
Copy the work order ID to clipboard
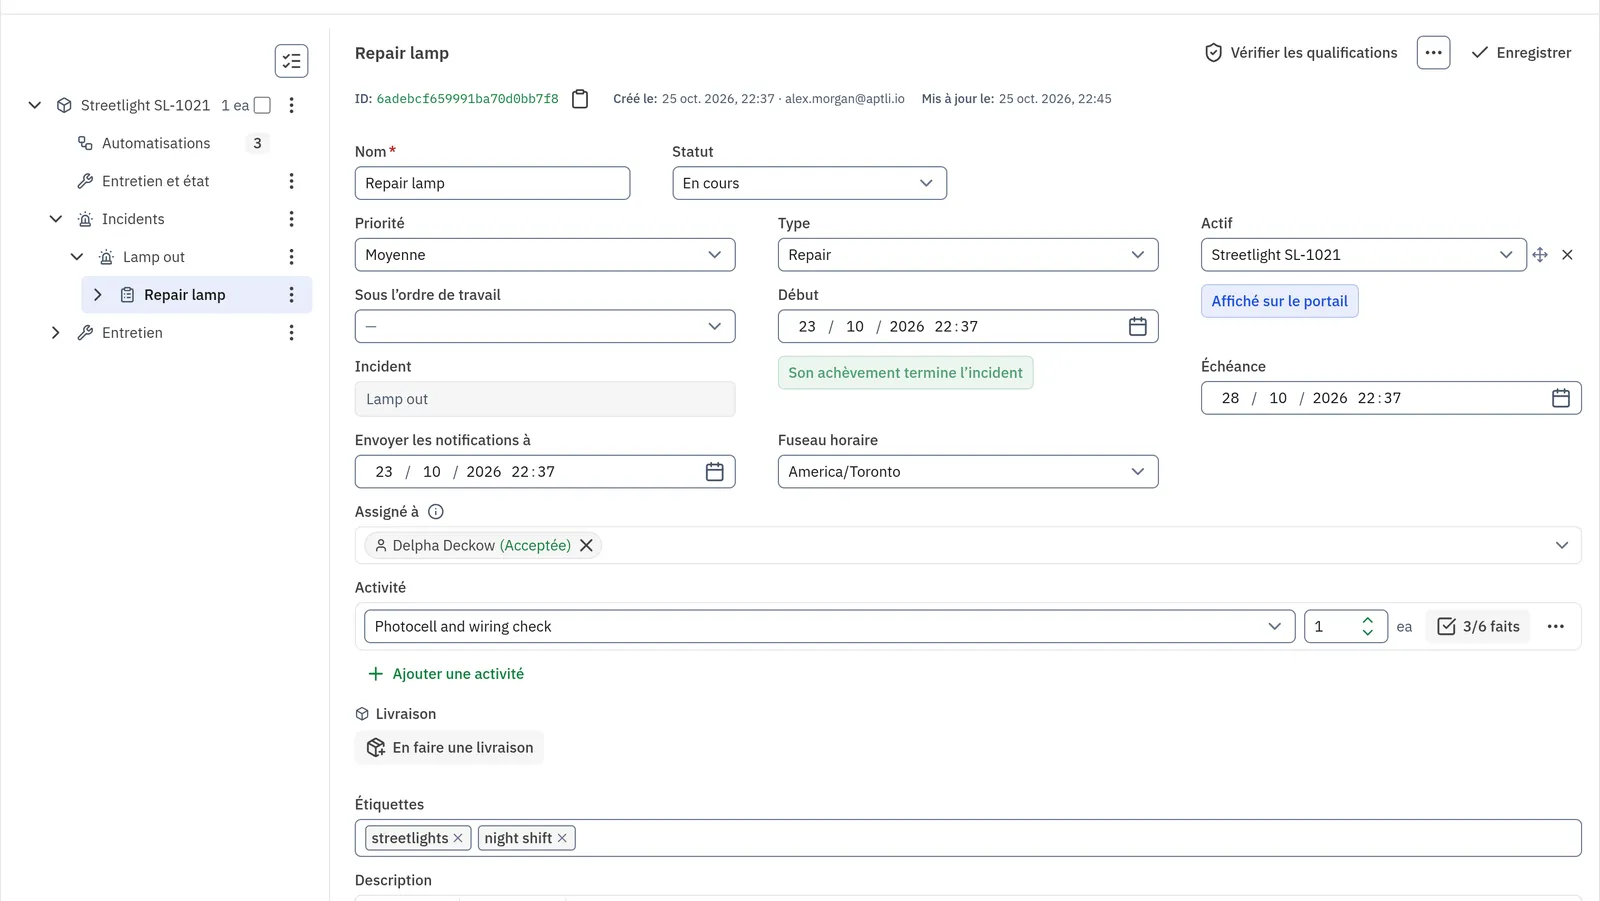point(580,99)
